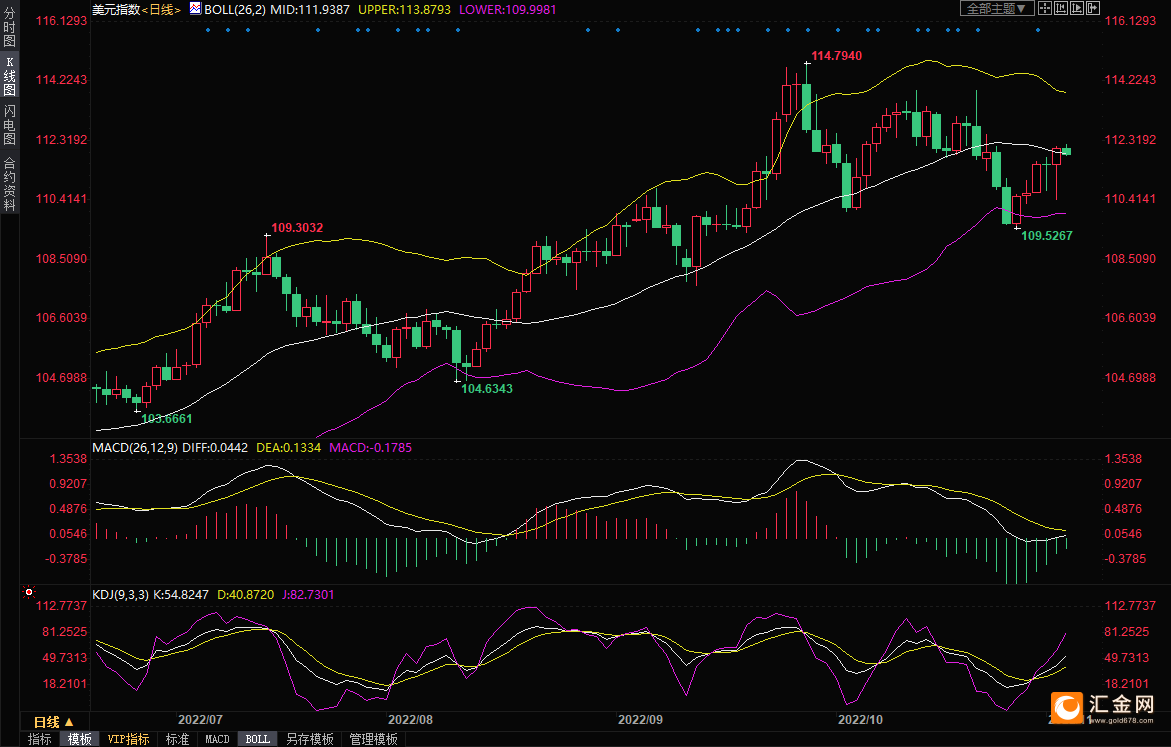Screen dimensions: 1171x747
Task: Click the 2022/08 date on time axis
Action: coord(410,719)
